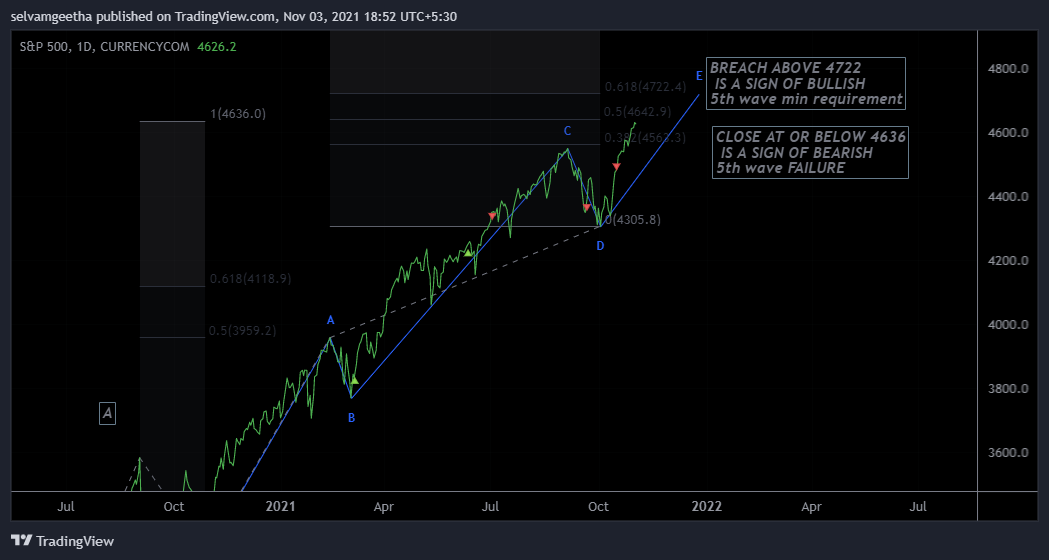Image resolution: width=1049 pixels, height=560 pixels.
Task: Click the 0.5(3959.2) Fibonacci label
Action: 243,331
